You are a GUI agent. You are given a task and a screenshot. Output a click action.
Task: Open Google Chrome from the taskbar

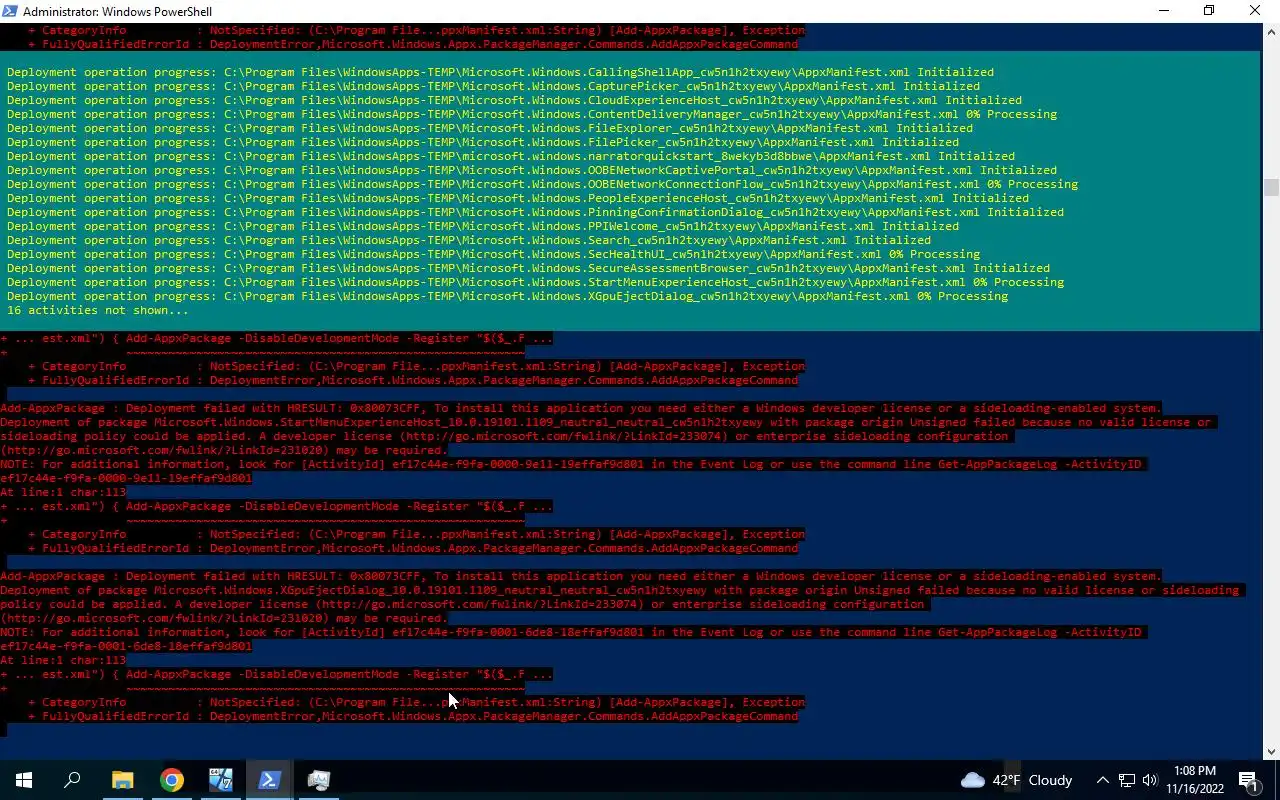172,780
